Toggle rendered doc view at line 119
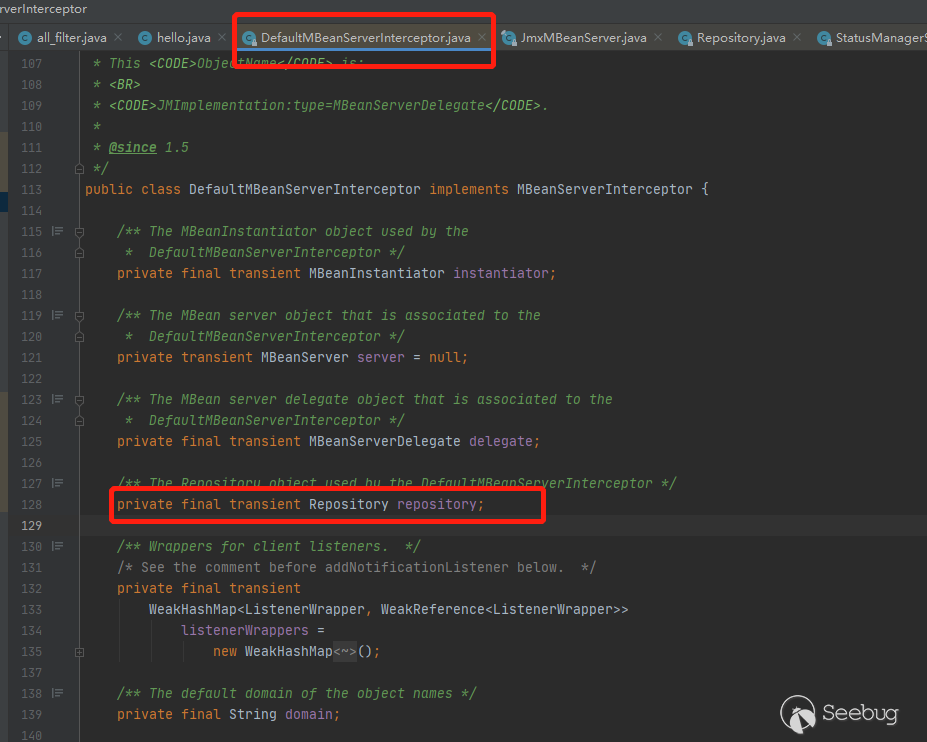The width and height of the screenshot is (927, 742). click(x=57, y=315)
